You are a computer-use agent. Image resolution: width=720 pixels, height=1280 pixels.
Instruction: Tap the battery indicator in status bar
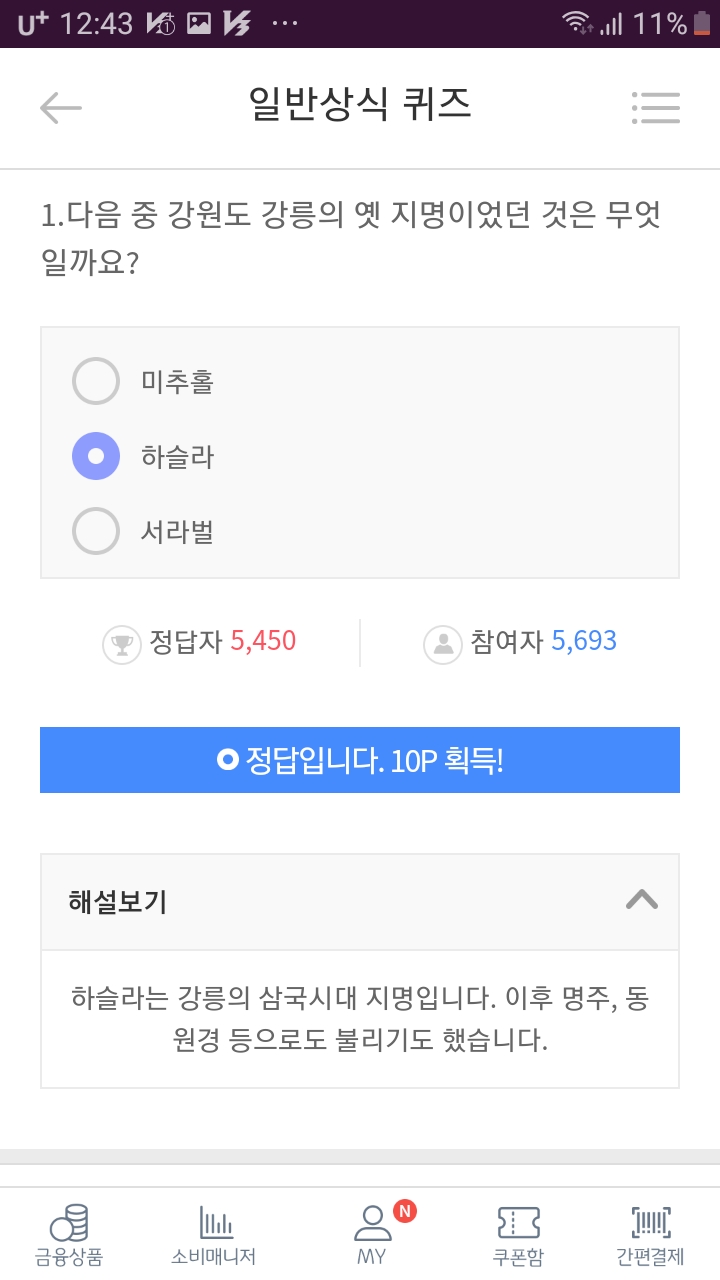coord(701,23)
